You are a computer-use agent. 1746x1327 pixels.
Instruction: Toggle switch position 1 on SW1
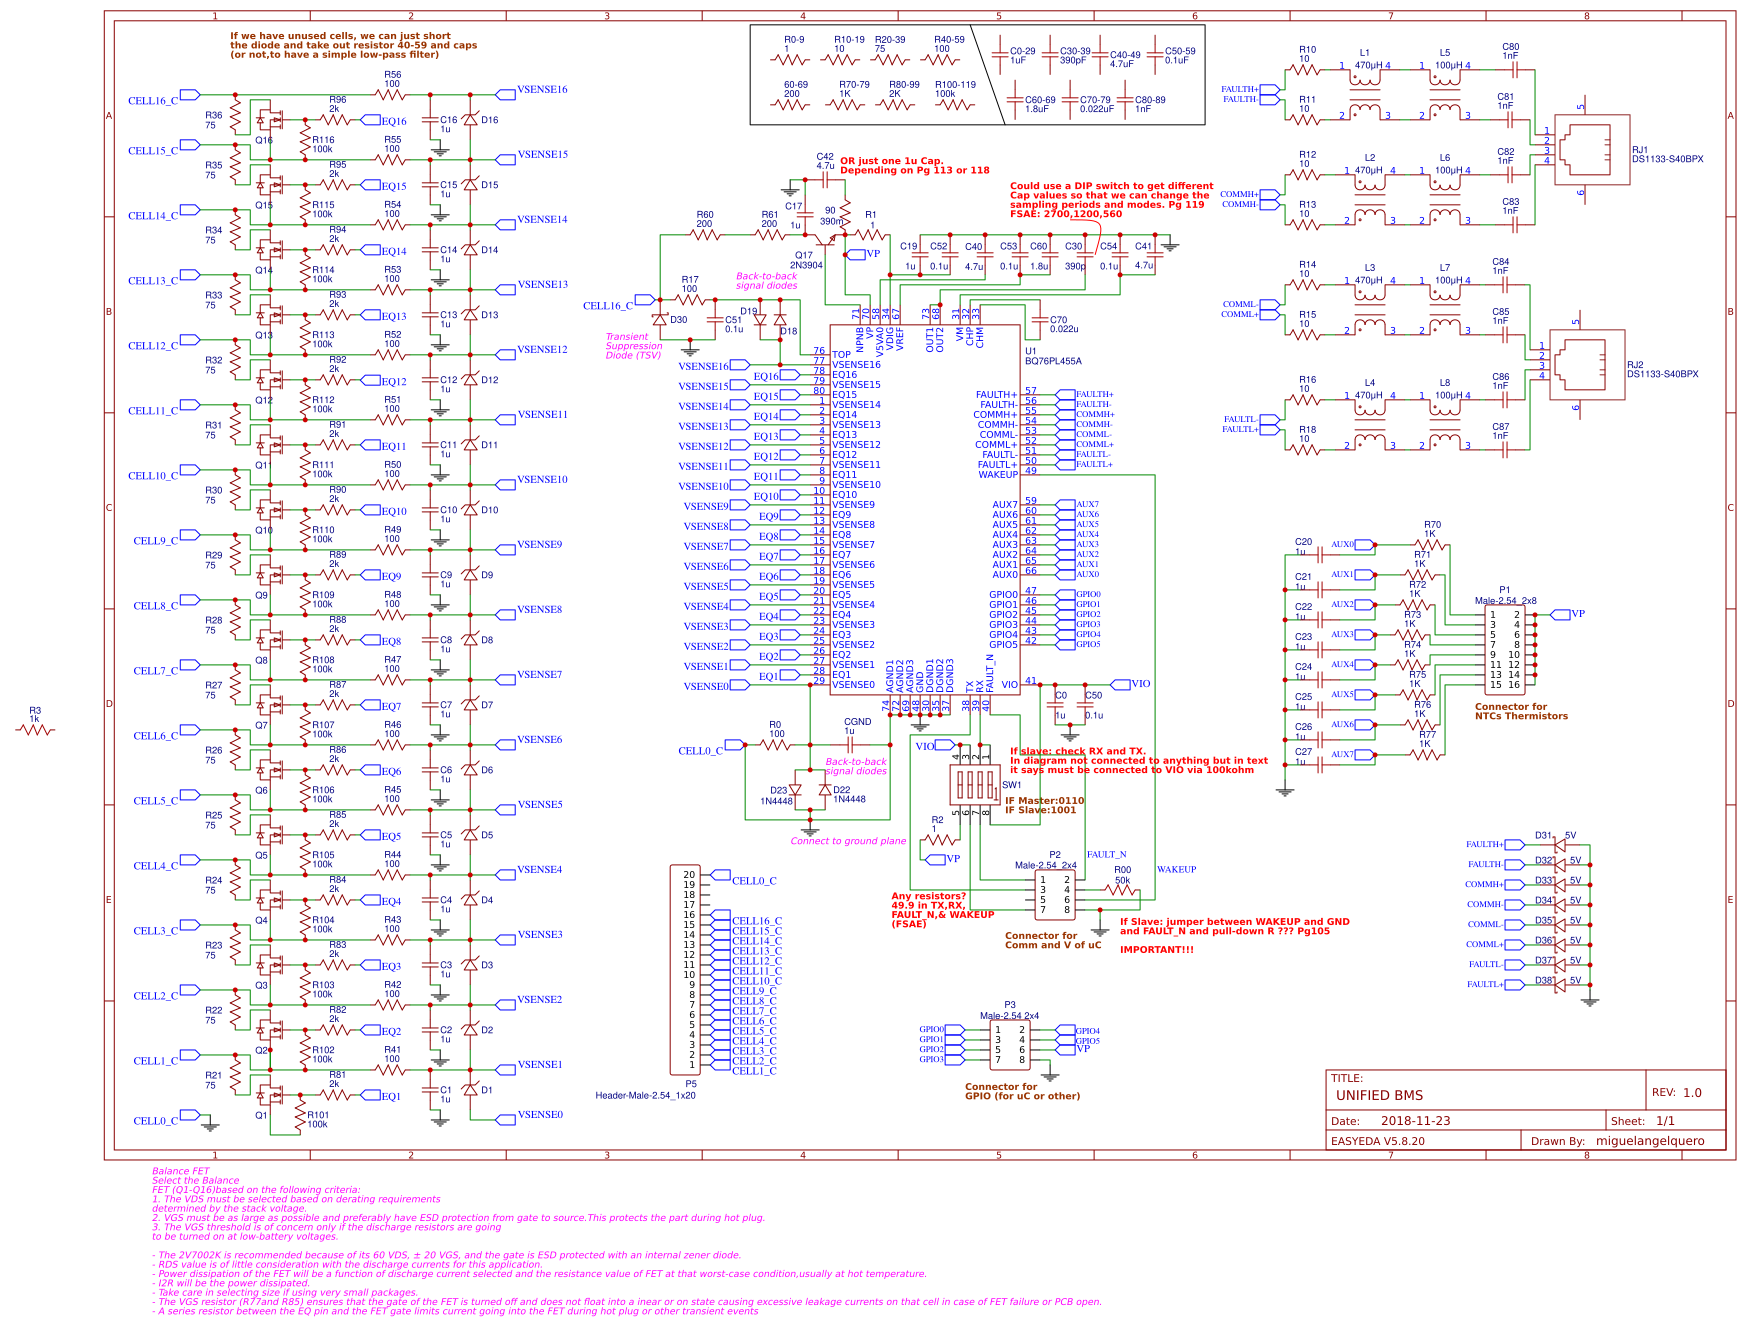(990, 784)
